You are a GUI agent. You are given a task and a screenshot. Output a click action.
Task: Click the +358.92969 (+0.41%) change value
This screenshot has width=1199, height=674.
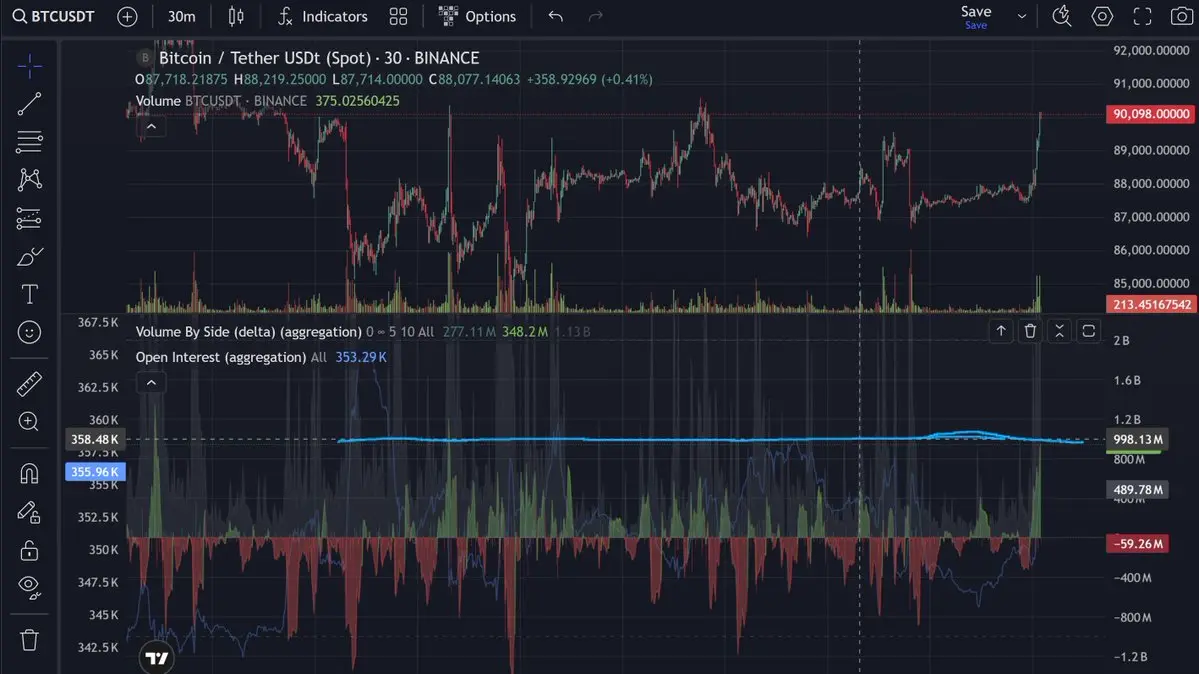click(x=589, y=80)
